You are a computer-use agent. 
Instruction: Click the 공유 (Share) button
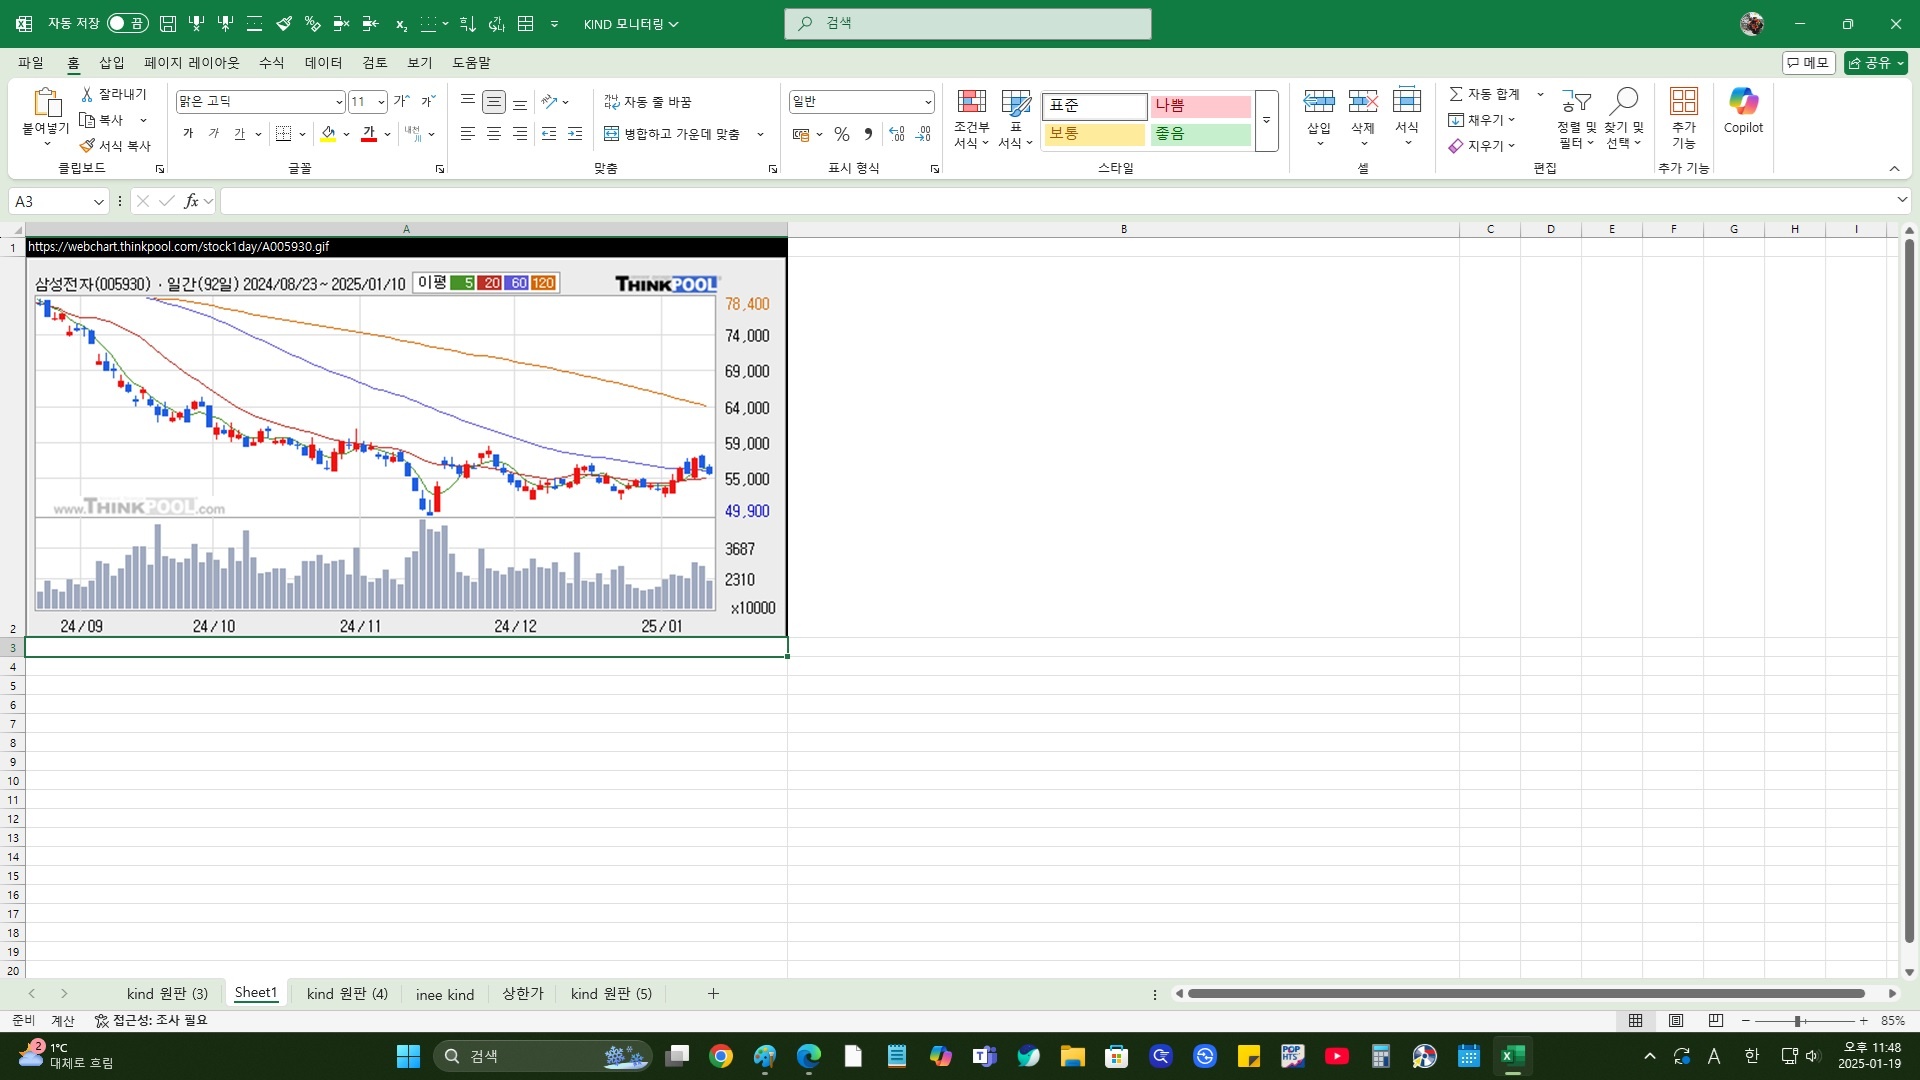coord(1876,63)
